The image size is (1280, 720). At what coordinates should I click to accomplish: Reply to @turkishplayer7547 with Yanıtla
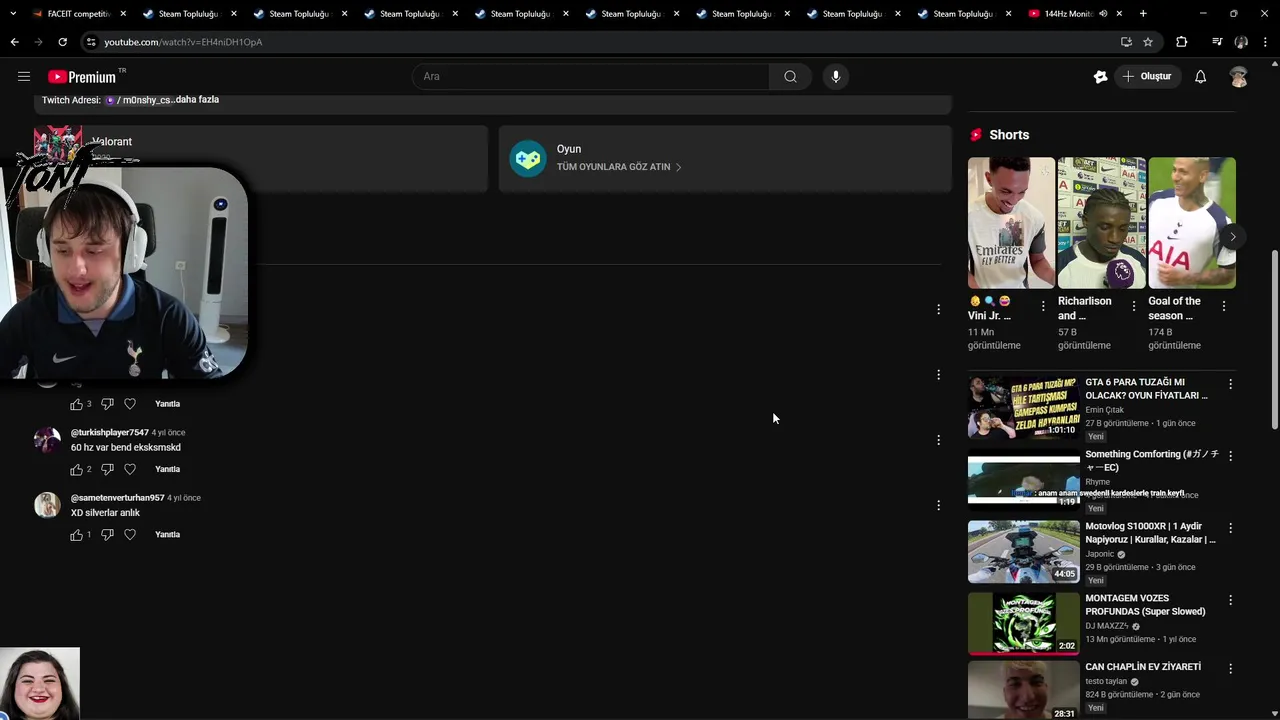(x=167, y=469)
